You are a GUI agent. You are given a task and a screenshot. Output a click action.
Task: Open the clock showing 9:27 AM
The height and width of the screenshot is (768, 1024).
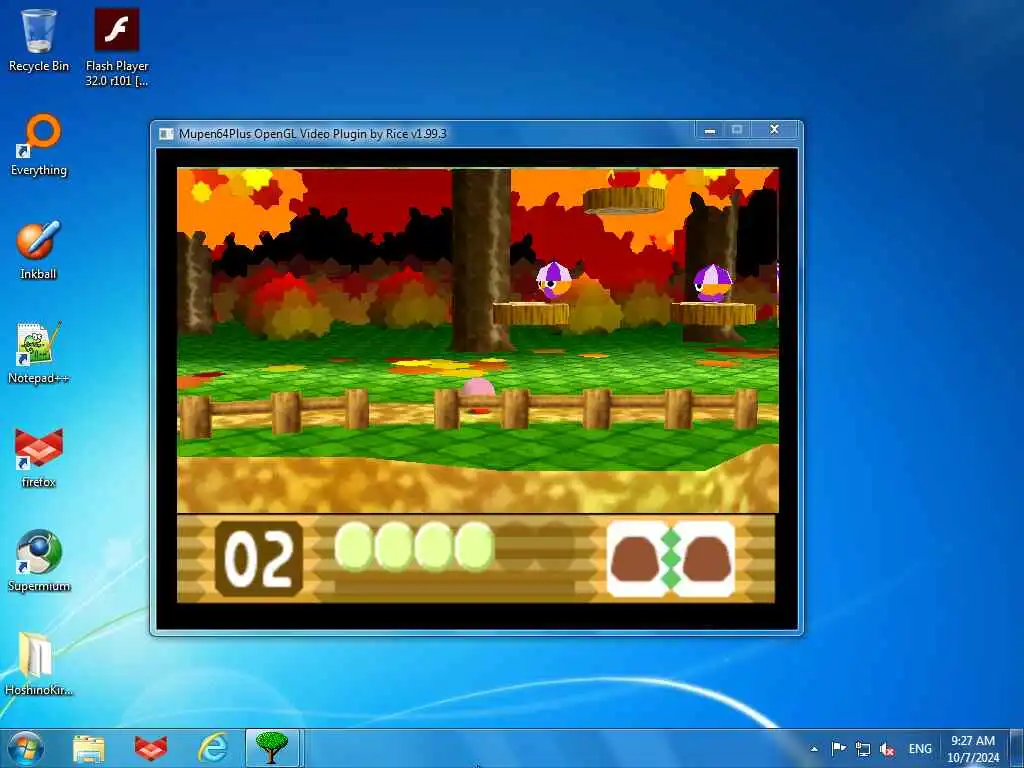point(973,749)
